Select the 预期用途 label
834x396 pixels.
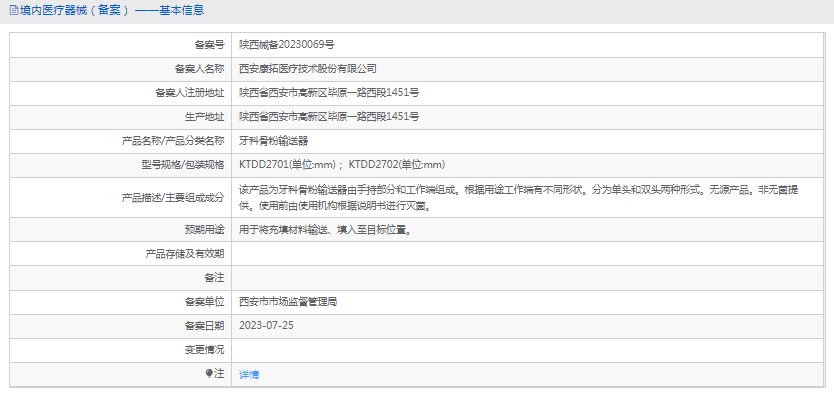[x=204, y=230]
